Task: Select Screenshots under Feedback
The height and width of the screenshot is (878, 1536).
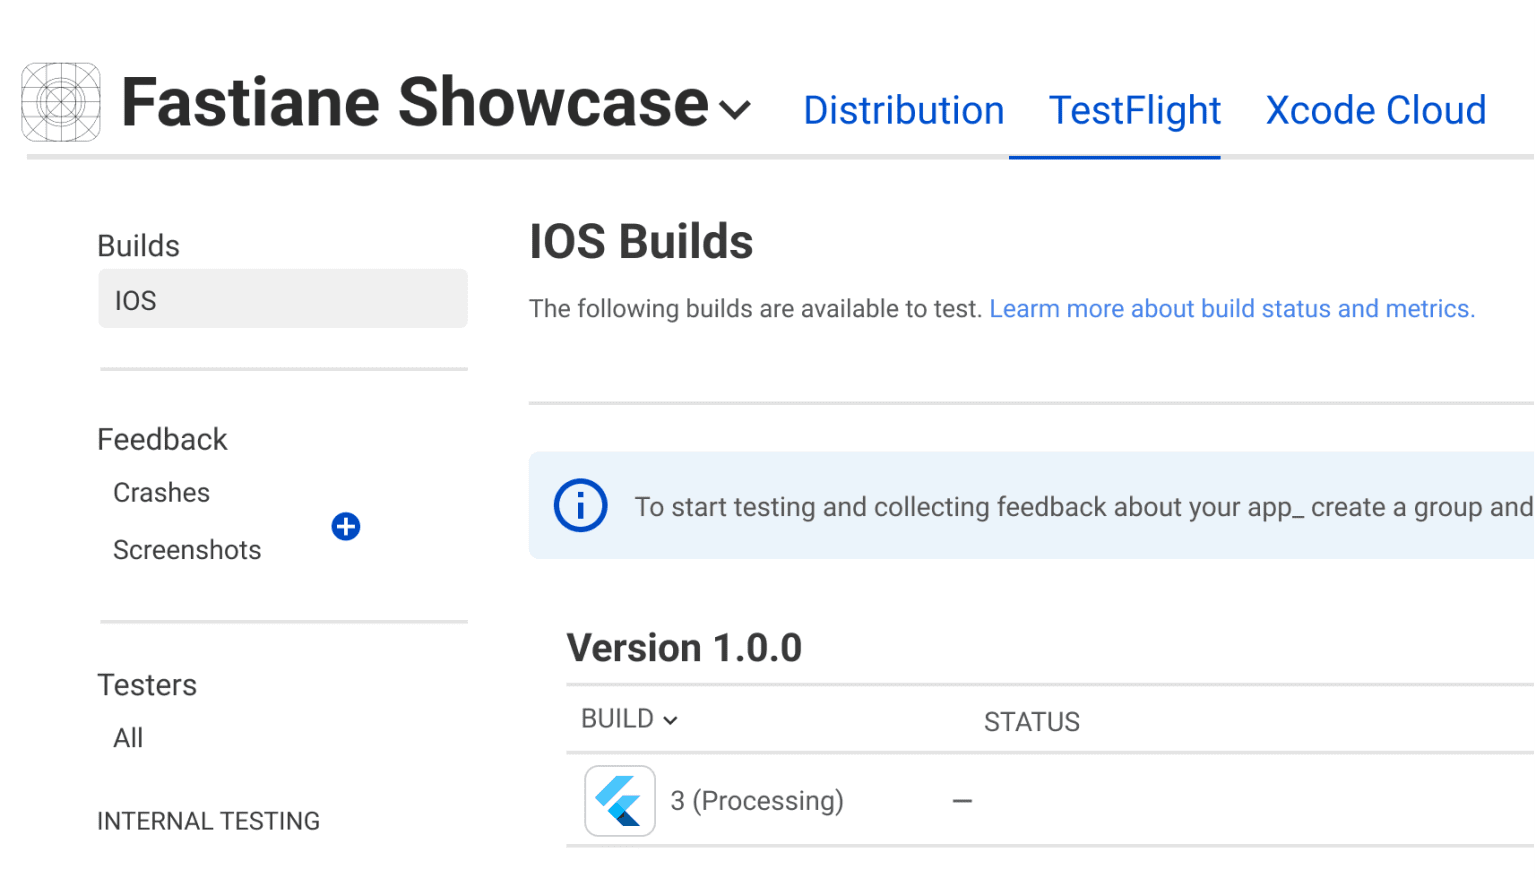Action: tap(186, 549)
